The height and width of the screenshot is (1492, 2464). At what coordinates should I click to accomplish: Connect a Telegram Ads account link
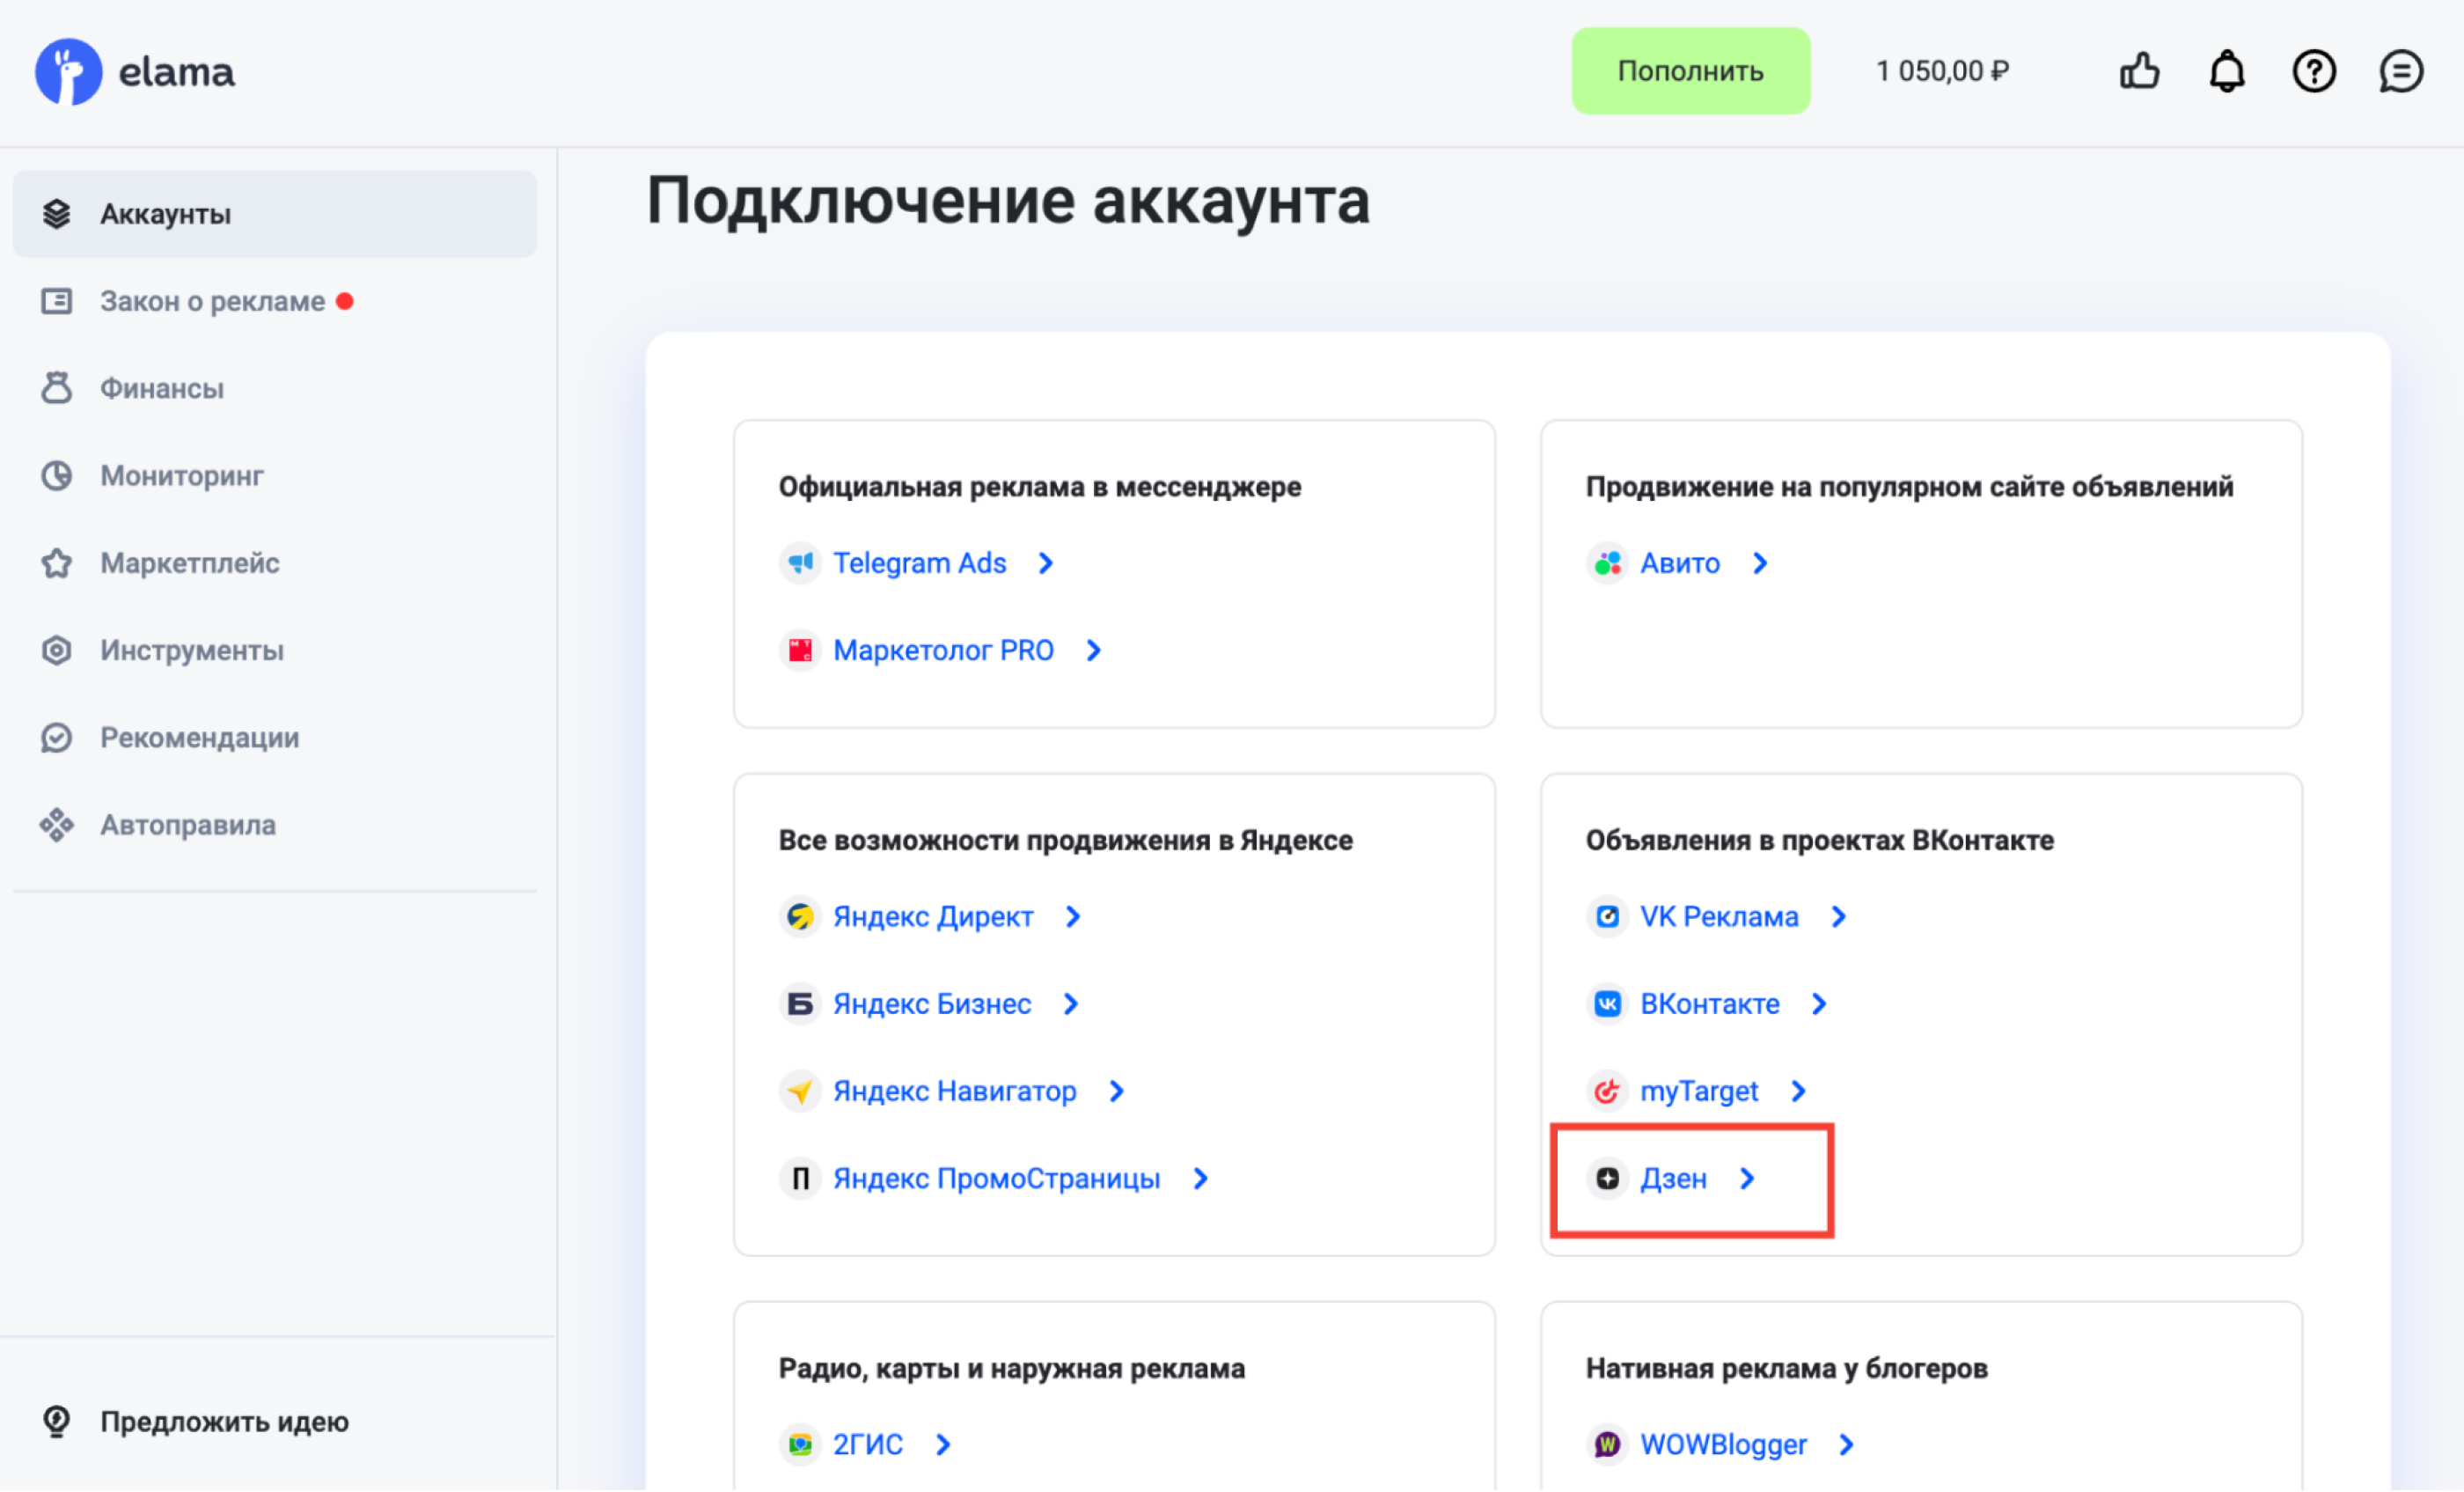point(920,563)
